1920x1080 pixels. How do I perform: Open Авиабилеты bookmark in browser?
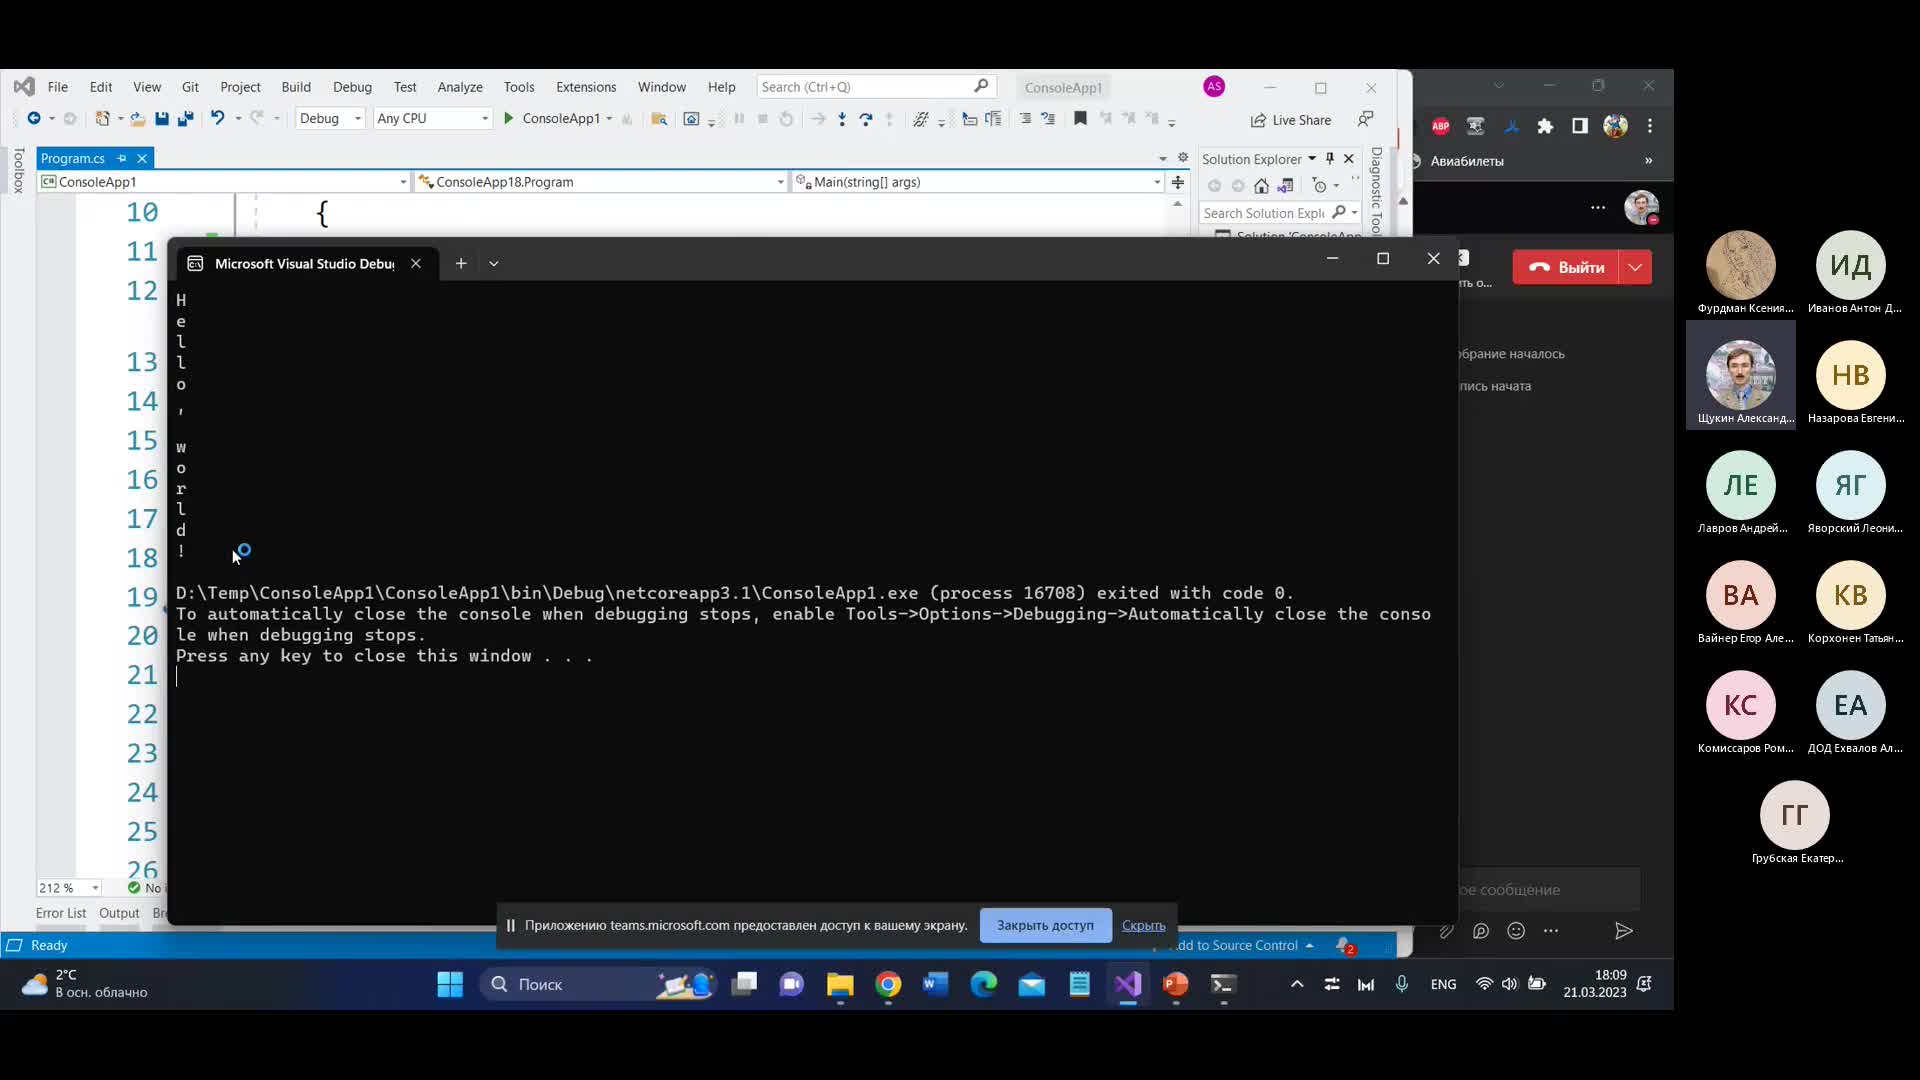[1466, 161]
